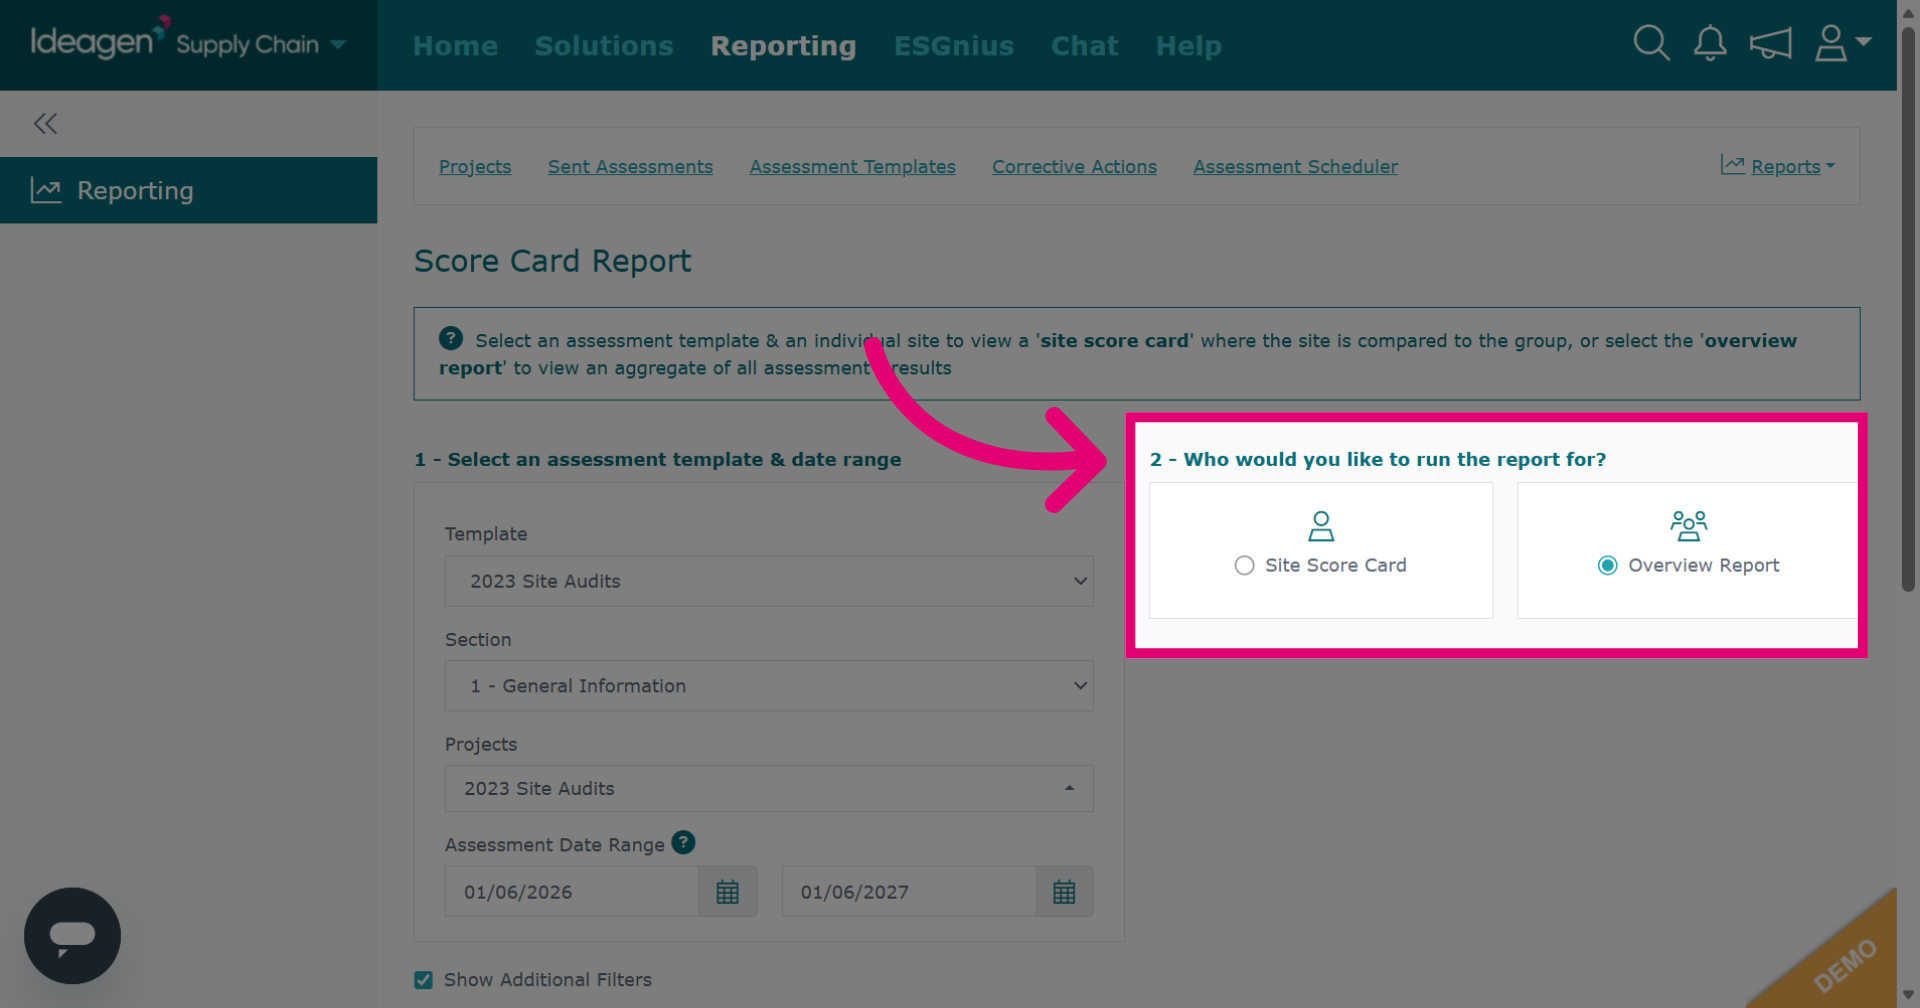Show Assessment Date Range help tooltip

click(683, 843)
